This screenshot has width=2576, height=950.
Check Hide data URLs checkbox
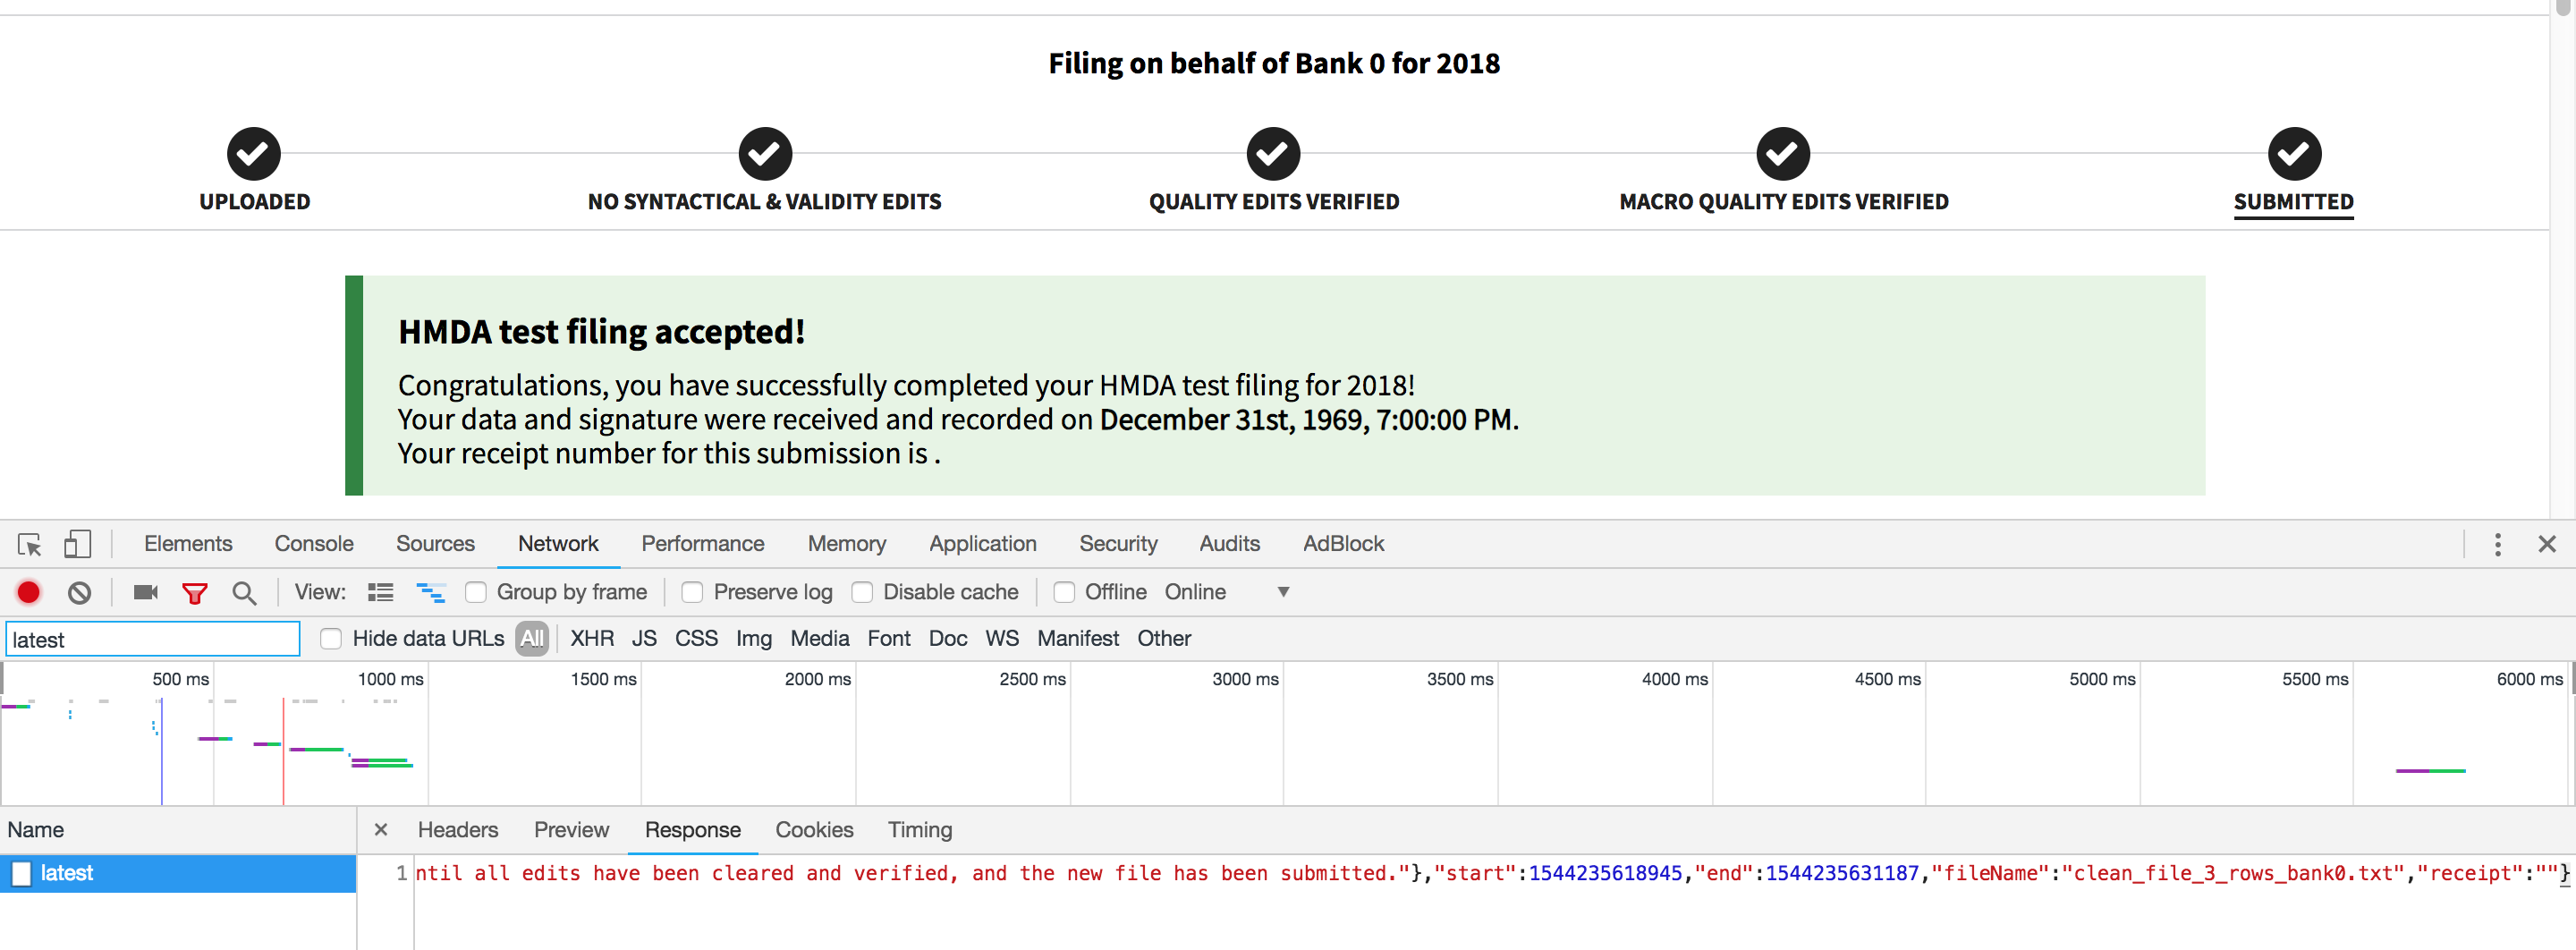[331, 638]
